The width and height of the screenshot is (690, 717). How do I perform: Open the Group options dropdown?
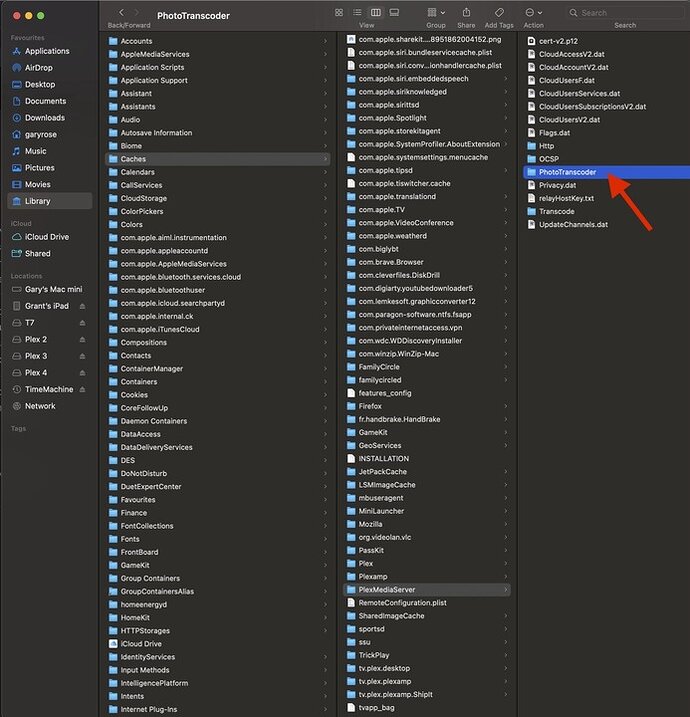pos(436,13)
